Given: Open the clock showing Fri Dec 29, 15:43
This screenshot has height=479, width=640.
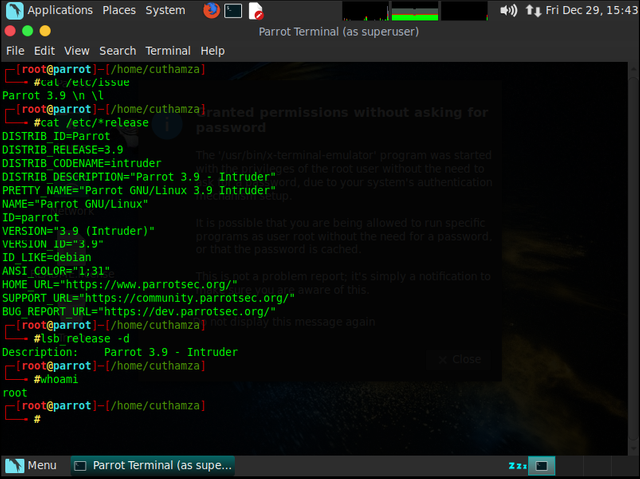Looking at the screenshot, I should 591,10.
